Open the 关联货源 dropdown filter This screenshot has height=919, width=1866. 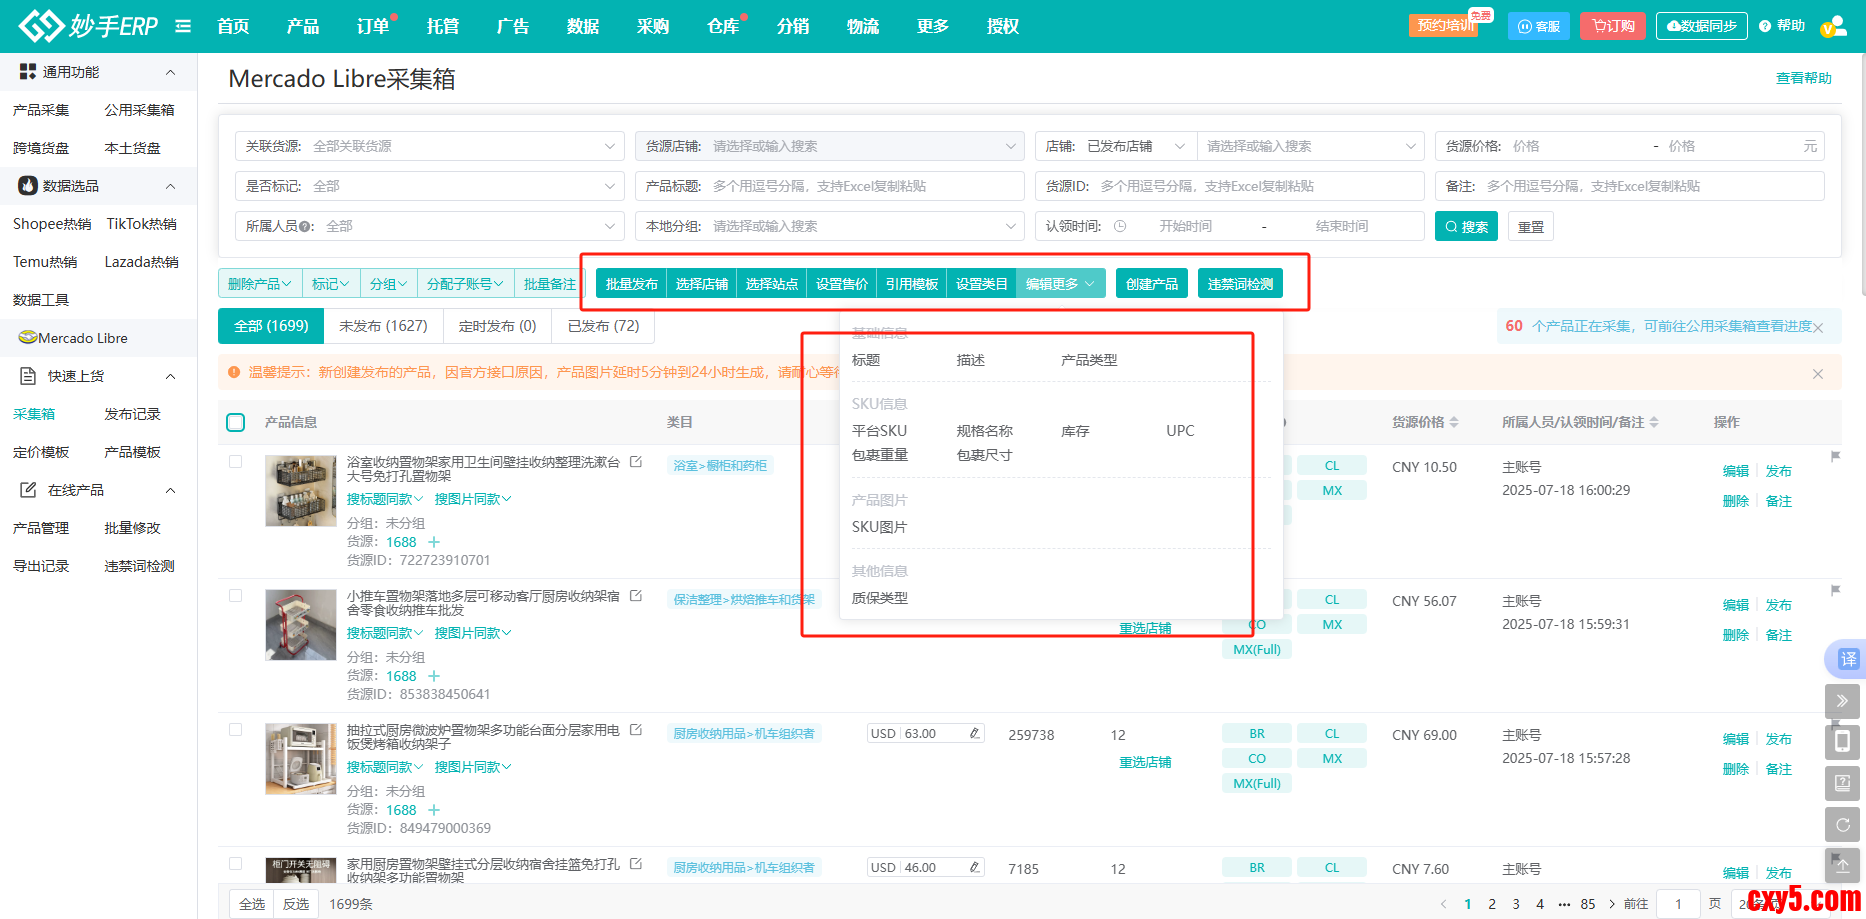pyautogui.click(x=430, y=146)
